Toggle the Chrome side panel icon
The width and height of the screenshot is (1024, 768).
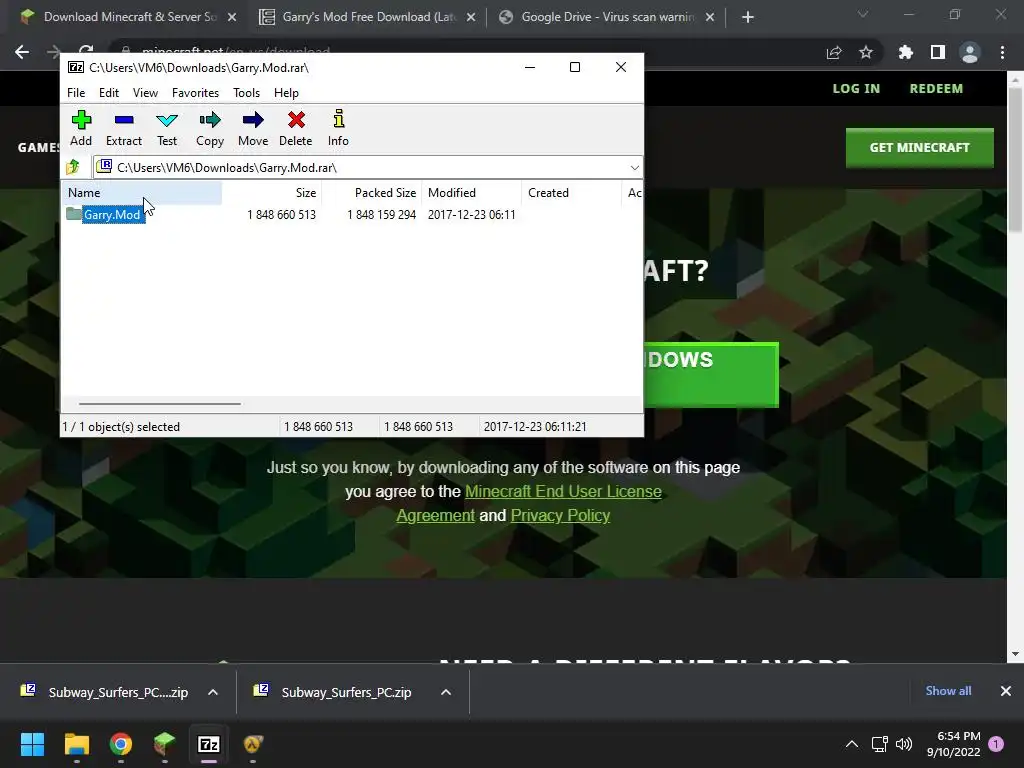[938, 52]
